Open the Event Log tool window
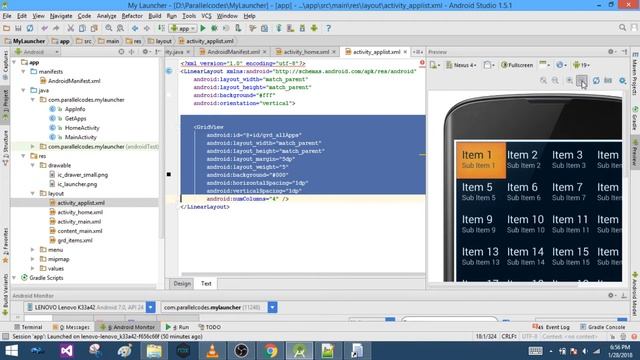 551,327
